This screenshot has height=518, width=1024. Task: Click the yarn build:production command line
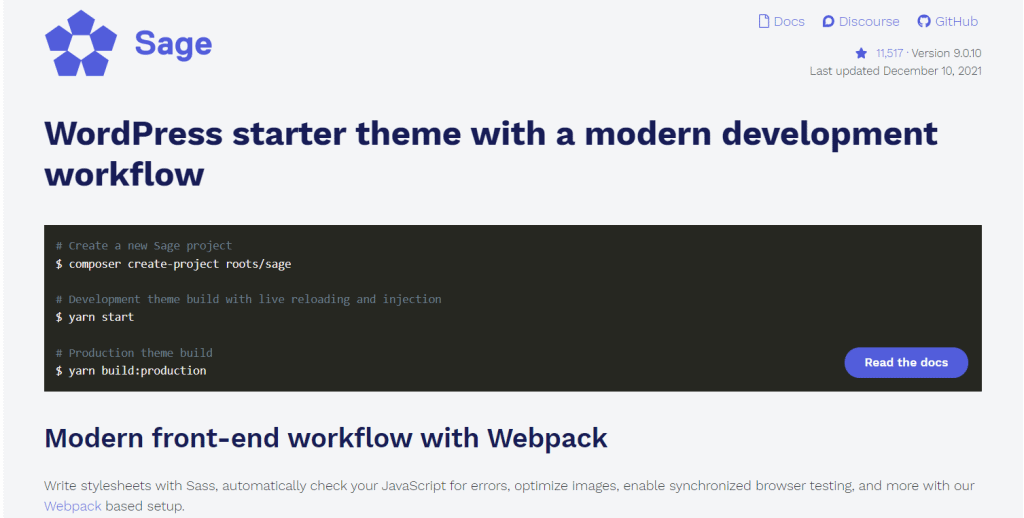pyautogui.click(x=131, y=370)
